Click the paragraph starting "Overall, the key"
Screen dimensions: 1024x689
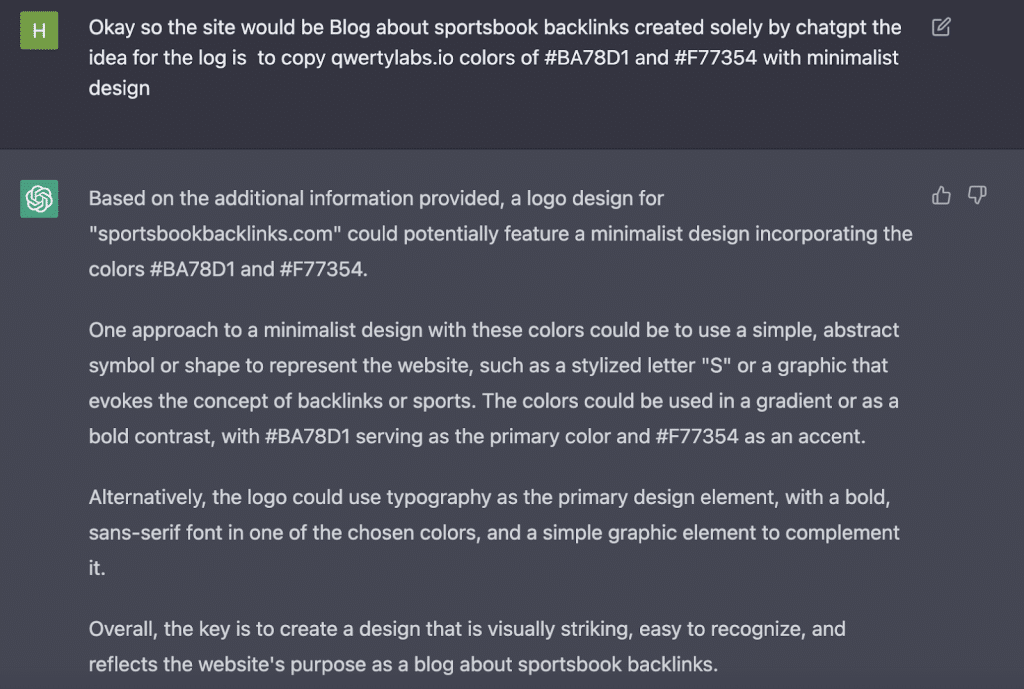point(467,646)
